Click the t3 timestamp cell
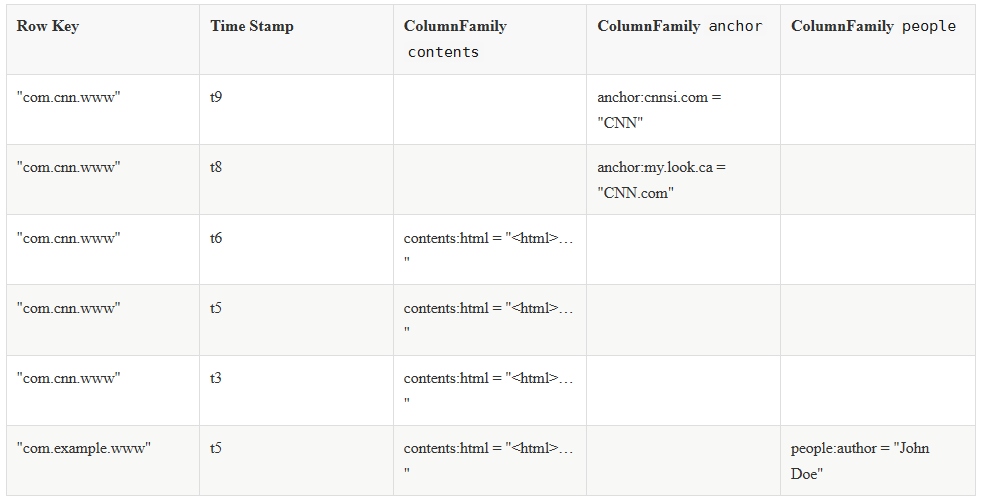The width and height of the screenshot is (981, 501). point(217,379)
